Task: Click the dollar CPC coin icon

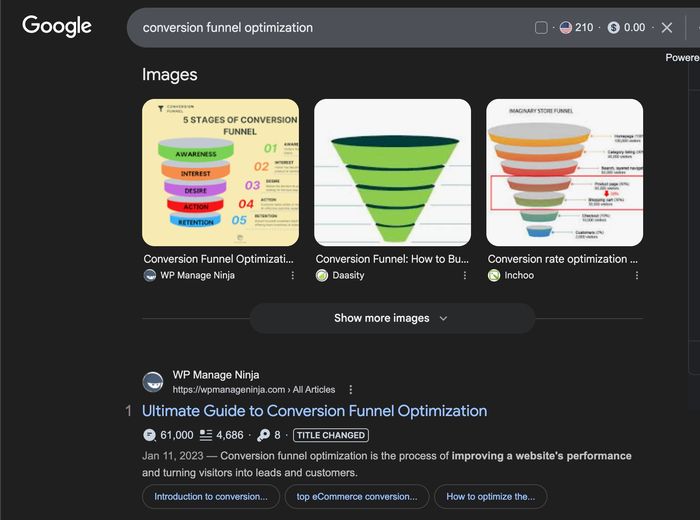Action: point(614,28)
